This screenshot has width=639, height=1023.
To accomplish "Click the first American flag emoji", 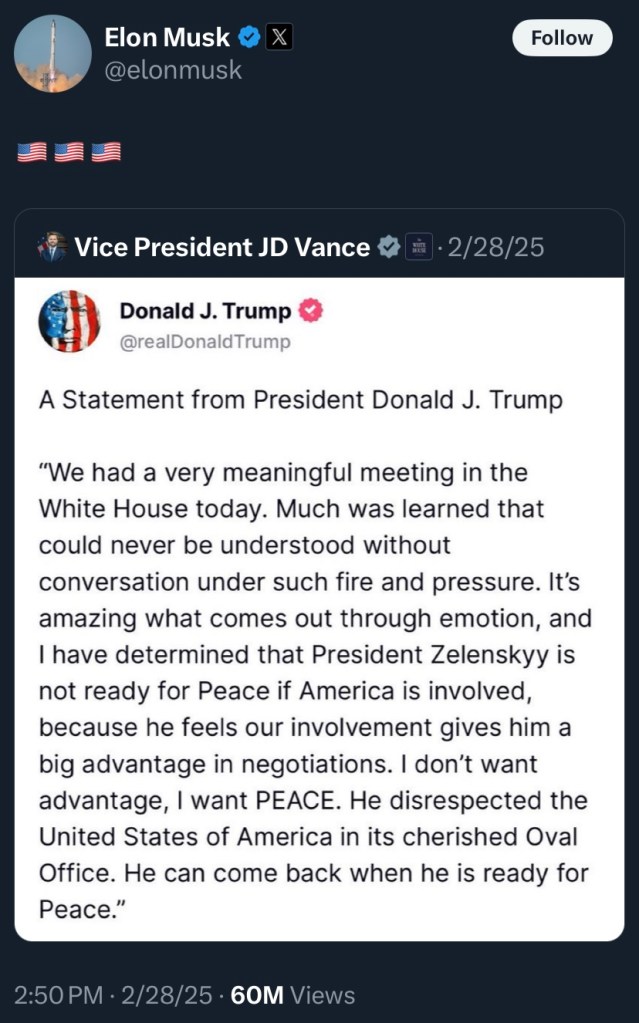I will pos(32,153).
